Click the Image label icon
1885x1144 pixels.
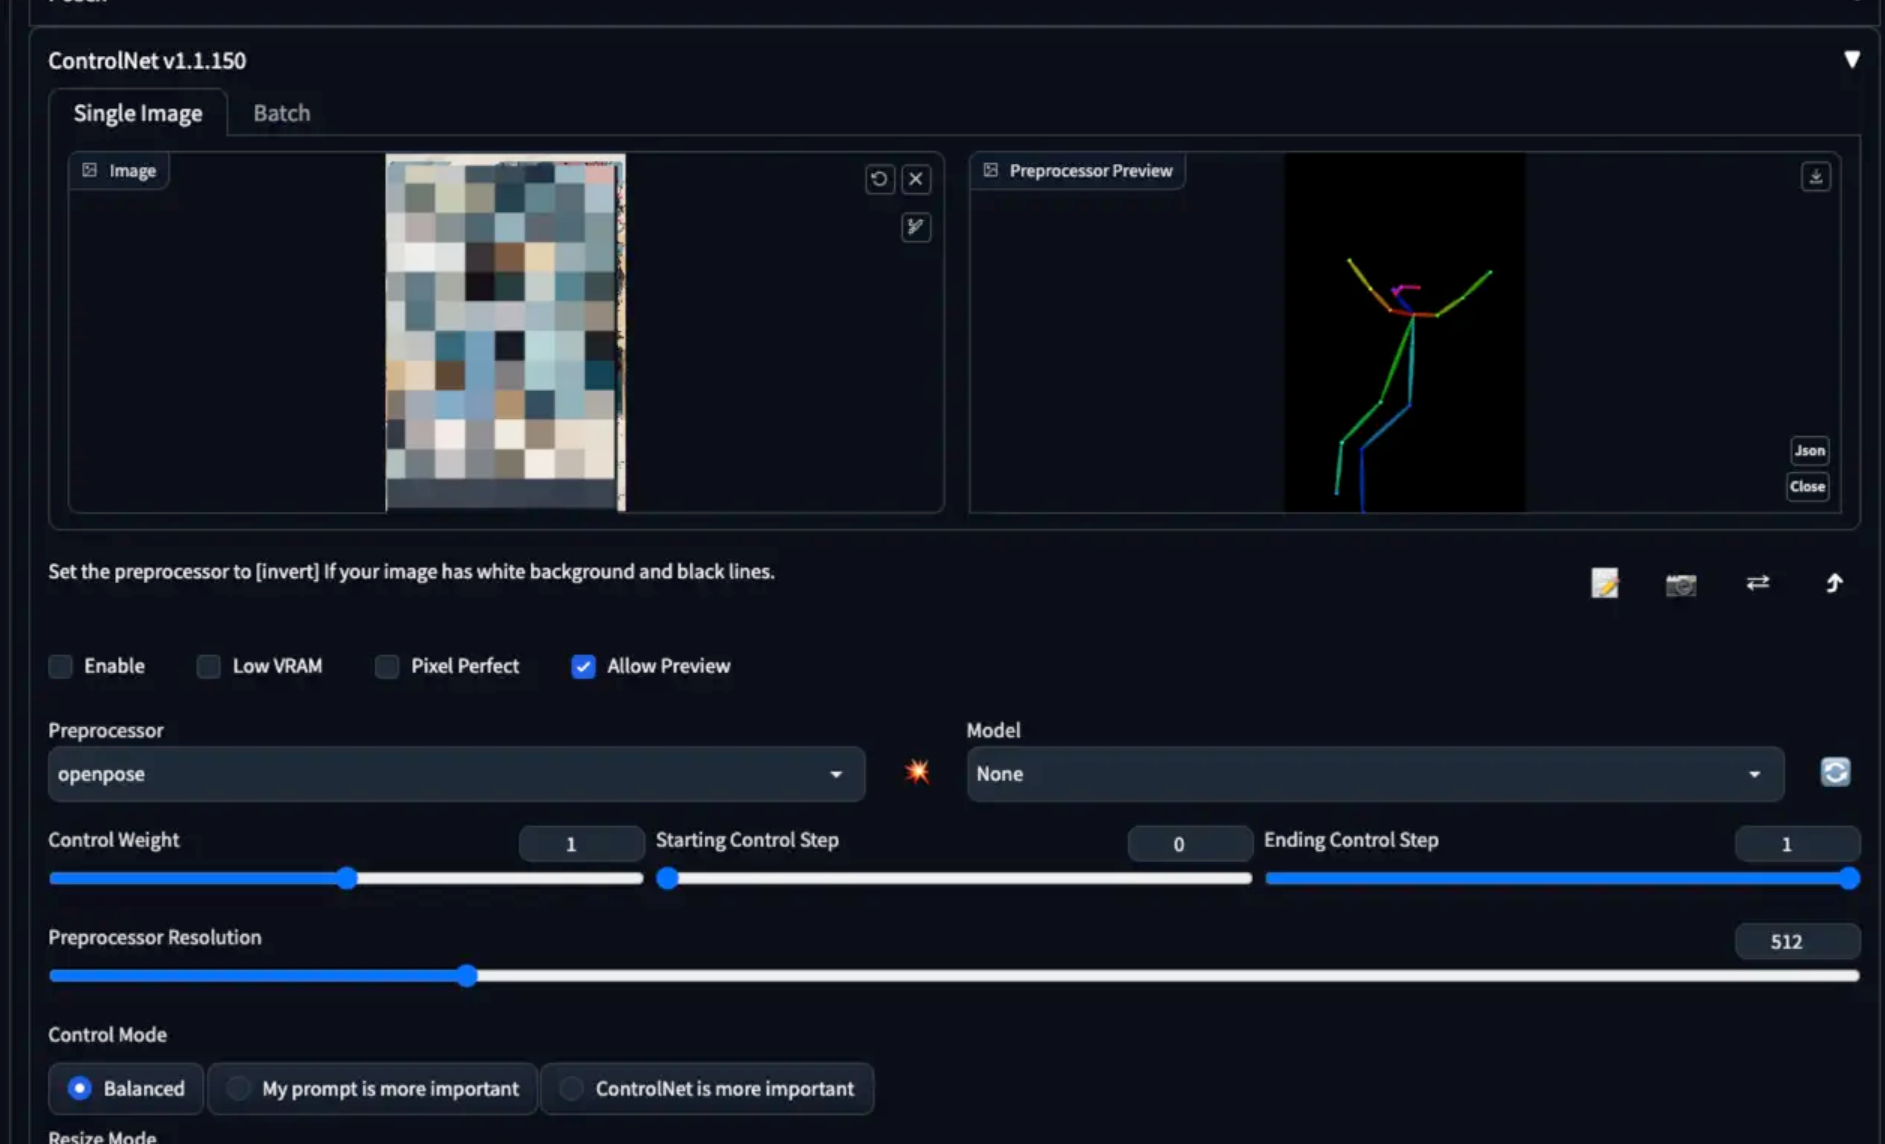coord(89,170)
